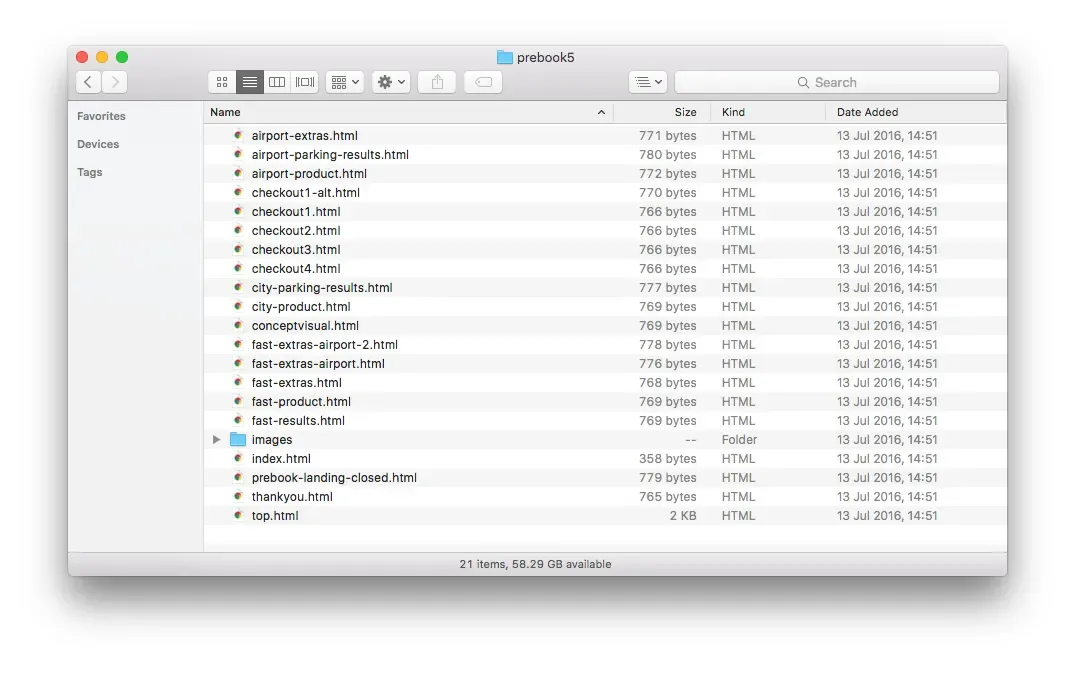Click the 358 bytes size of index.html
This screenshot has height=674, width=1079.
pyautogui.click(x=667, y=459)
